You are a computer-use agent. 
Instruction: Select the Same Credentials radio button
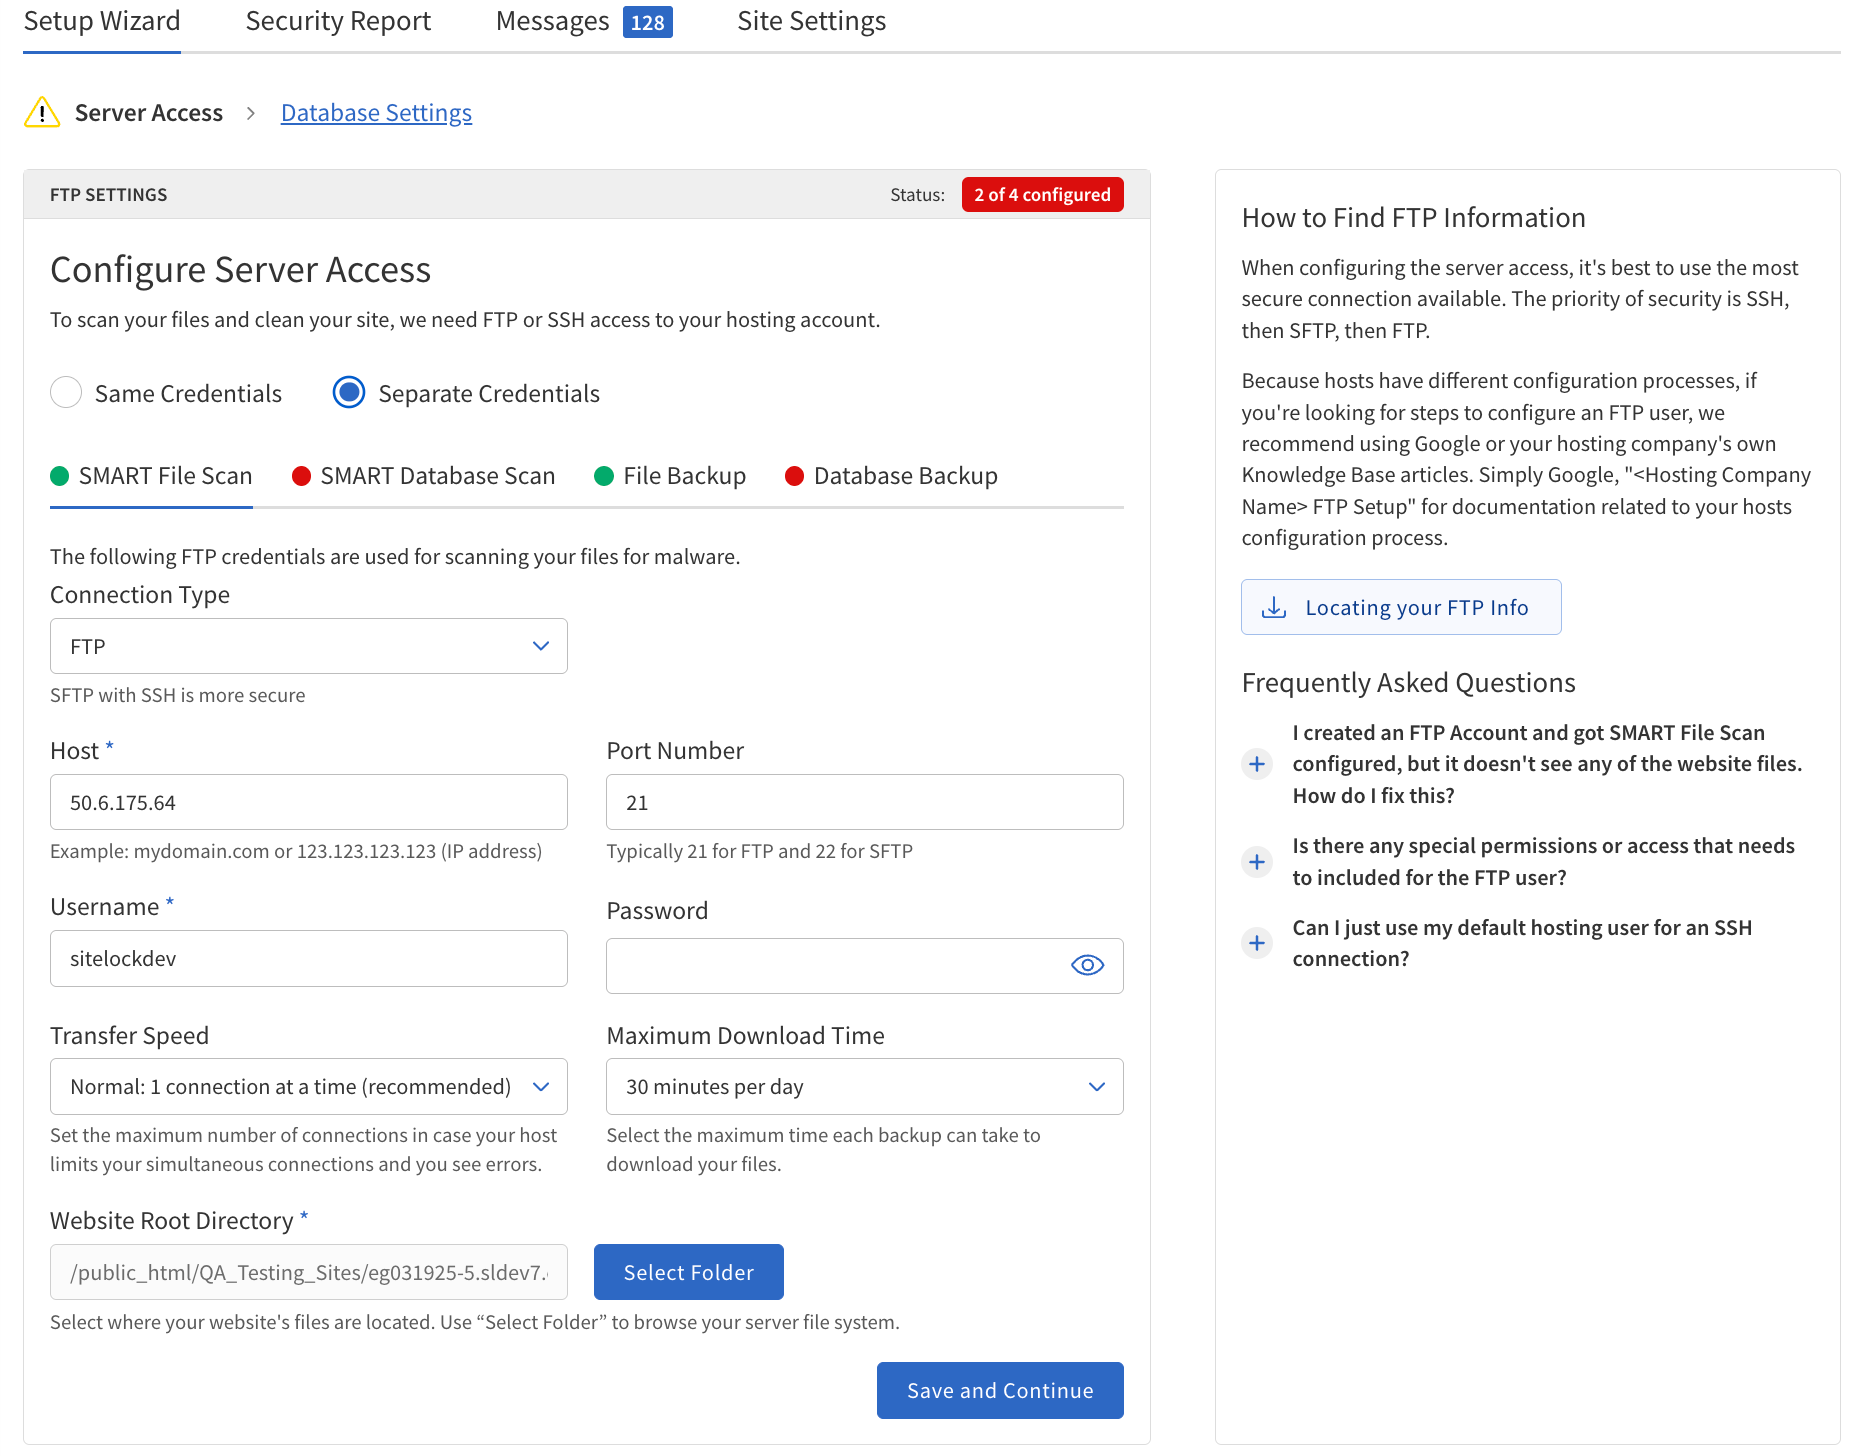pos(66,392)
